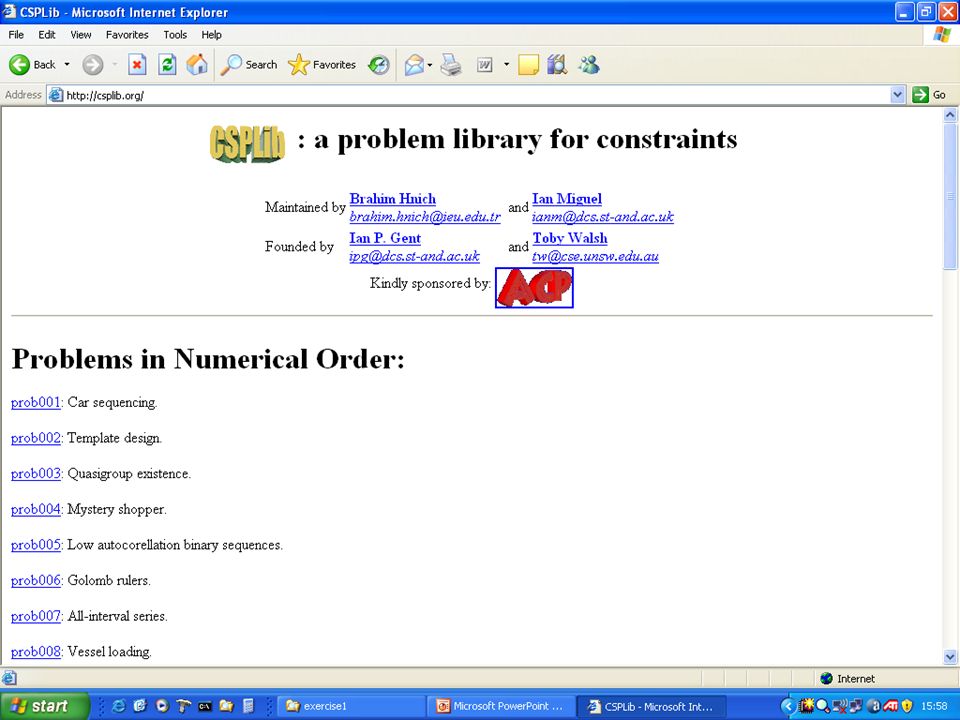Open prob008 Vessel loading link
Viewport: 960px width, 720px height.
pyautogui.click(x=36, y=651)
